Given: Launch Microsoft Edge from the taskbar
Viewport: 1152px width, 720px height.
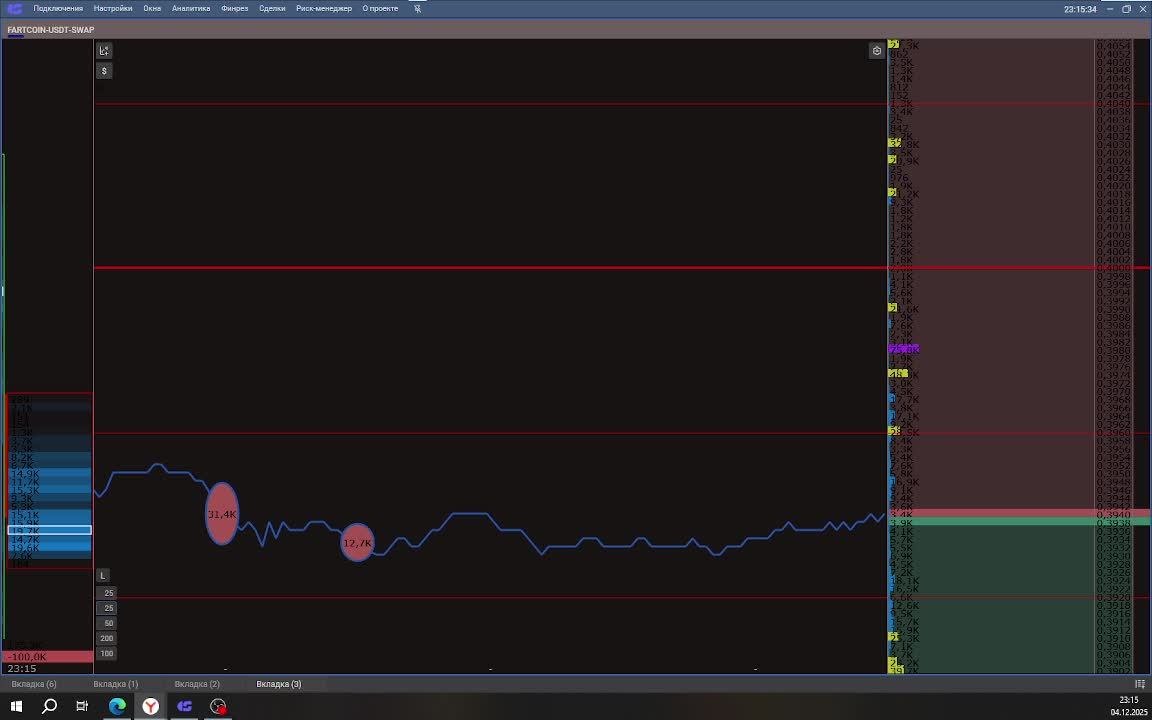Looking at the screenshot, I should 117,707.
